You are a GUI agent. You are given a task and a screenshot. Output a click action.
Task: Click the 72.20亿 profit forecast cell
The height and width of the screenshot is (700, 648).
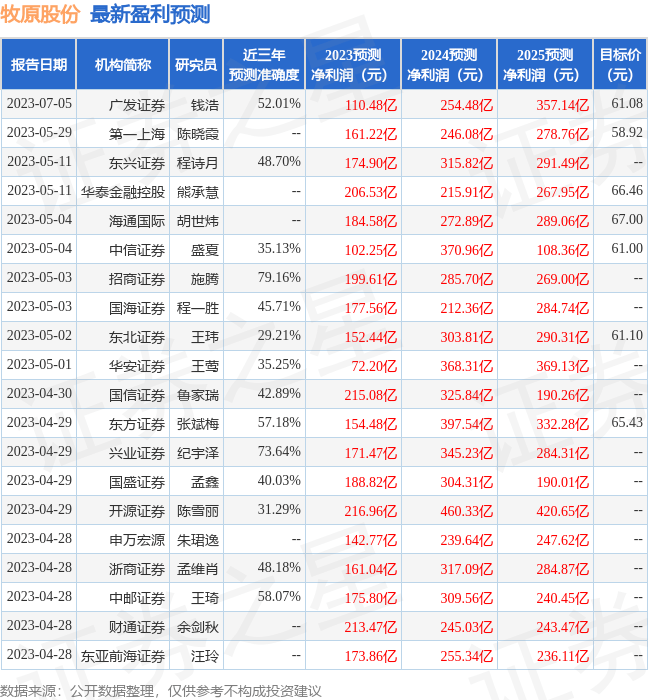click(372, 366)
